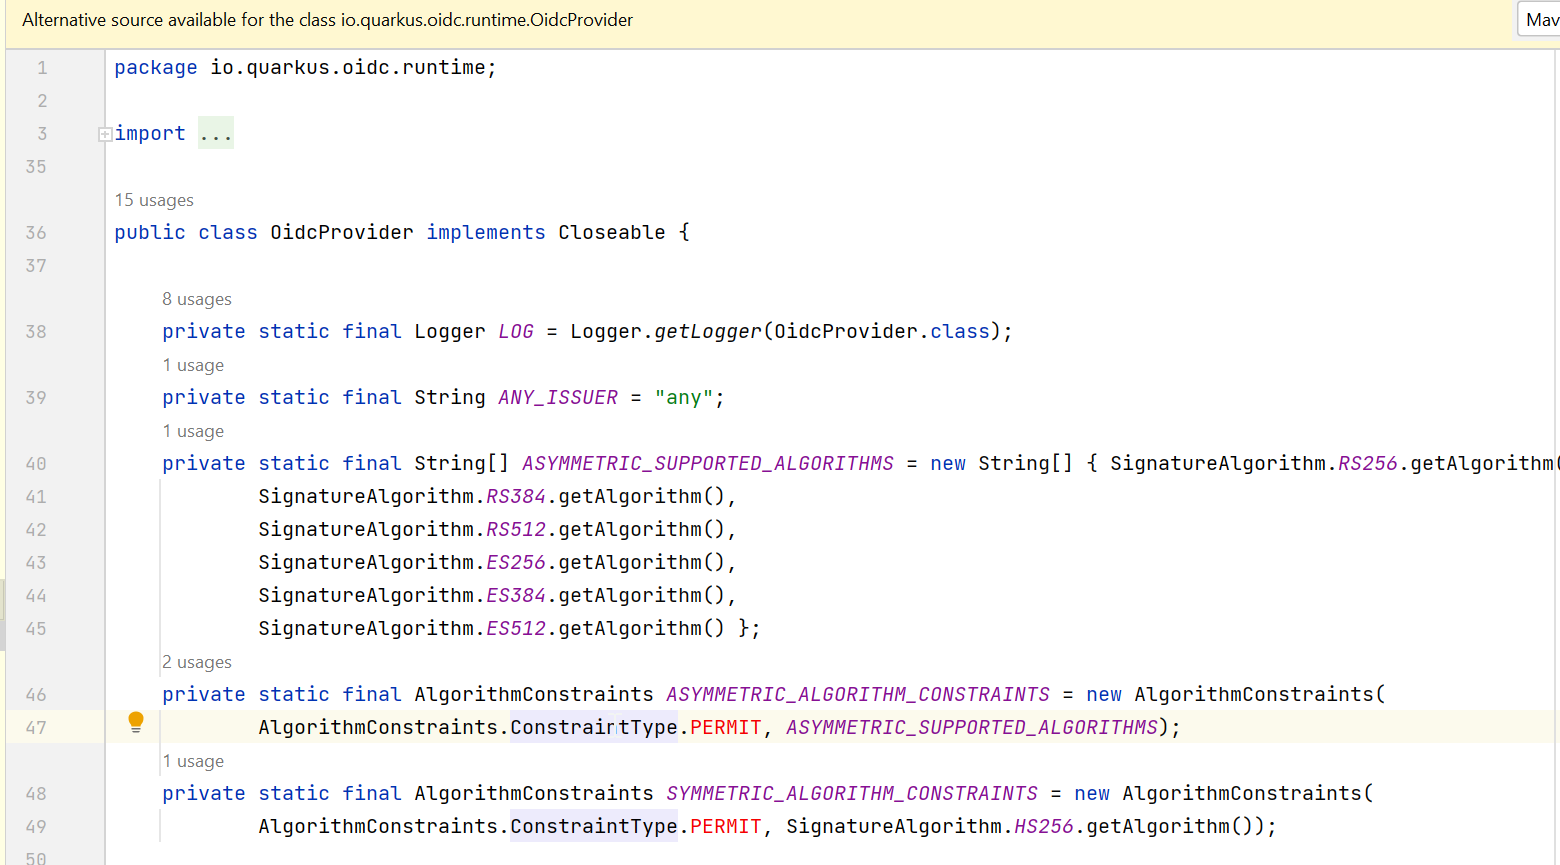This screenshot has width=1560, height=865.
Task: Click ES256 on line 43
Action: [516, 562]
